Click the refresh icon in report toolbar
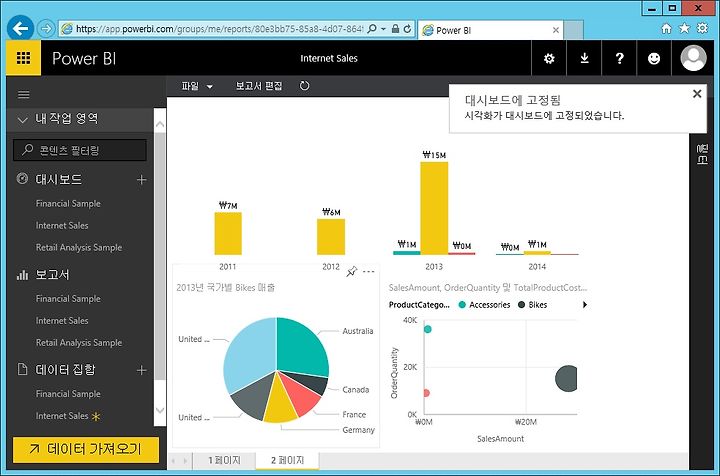 pos(304,86)
